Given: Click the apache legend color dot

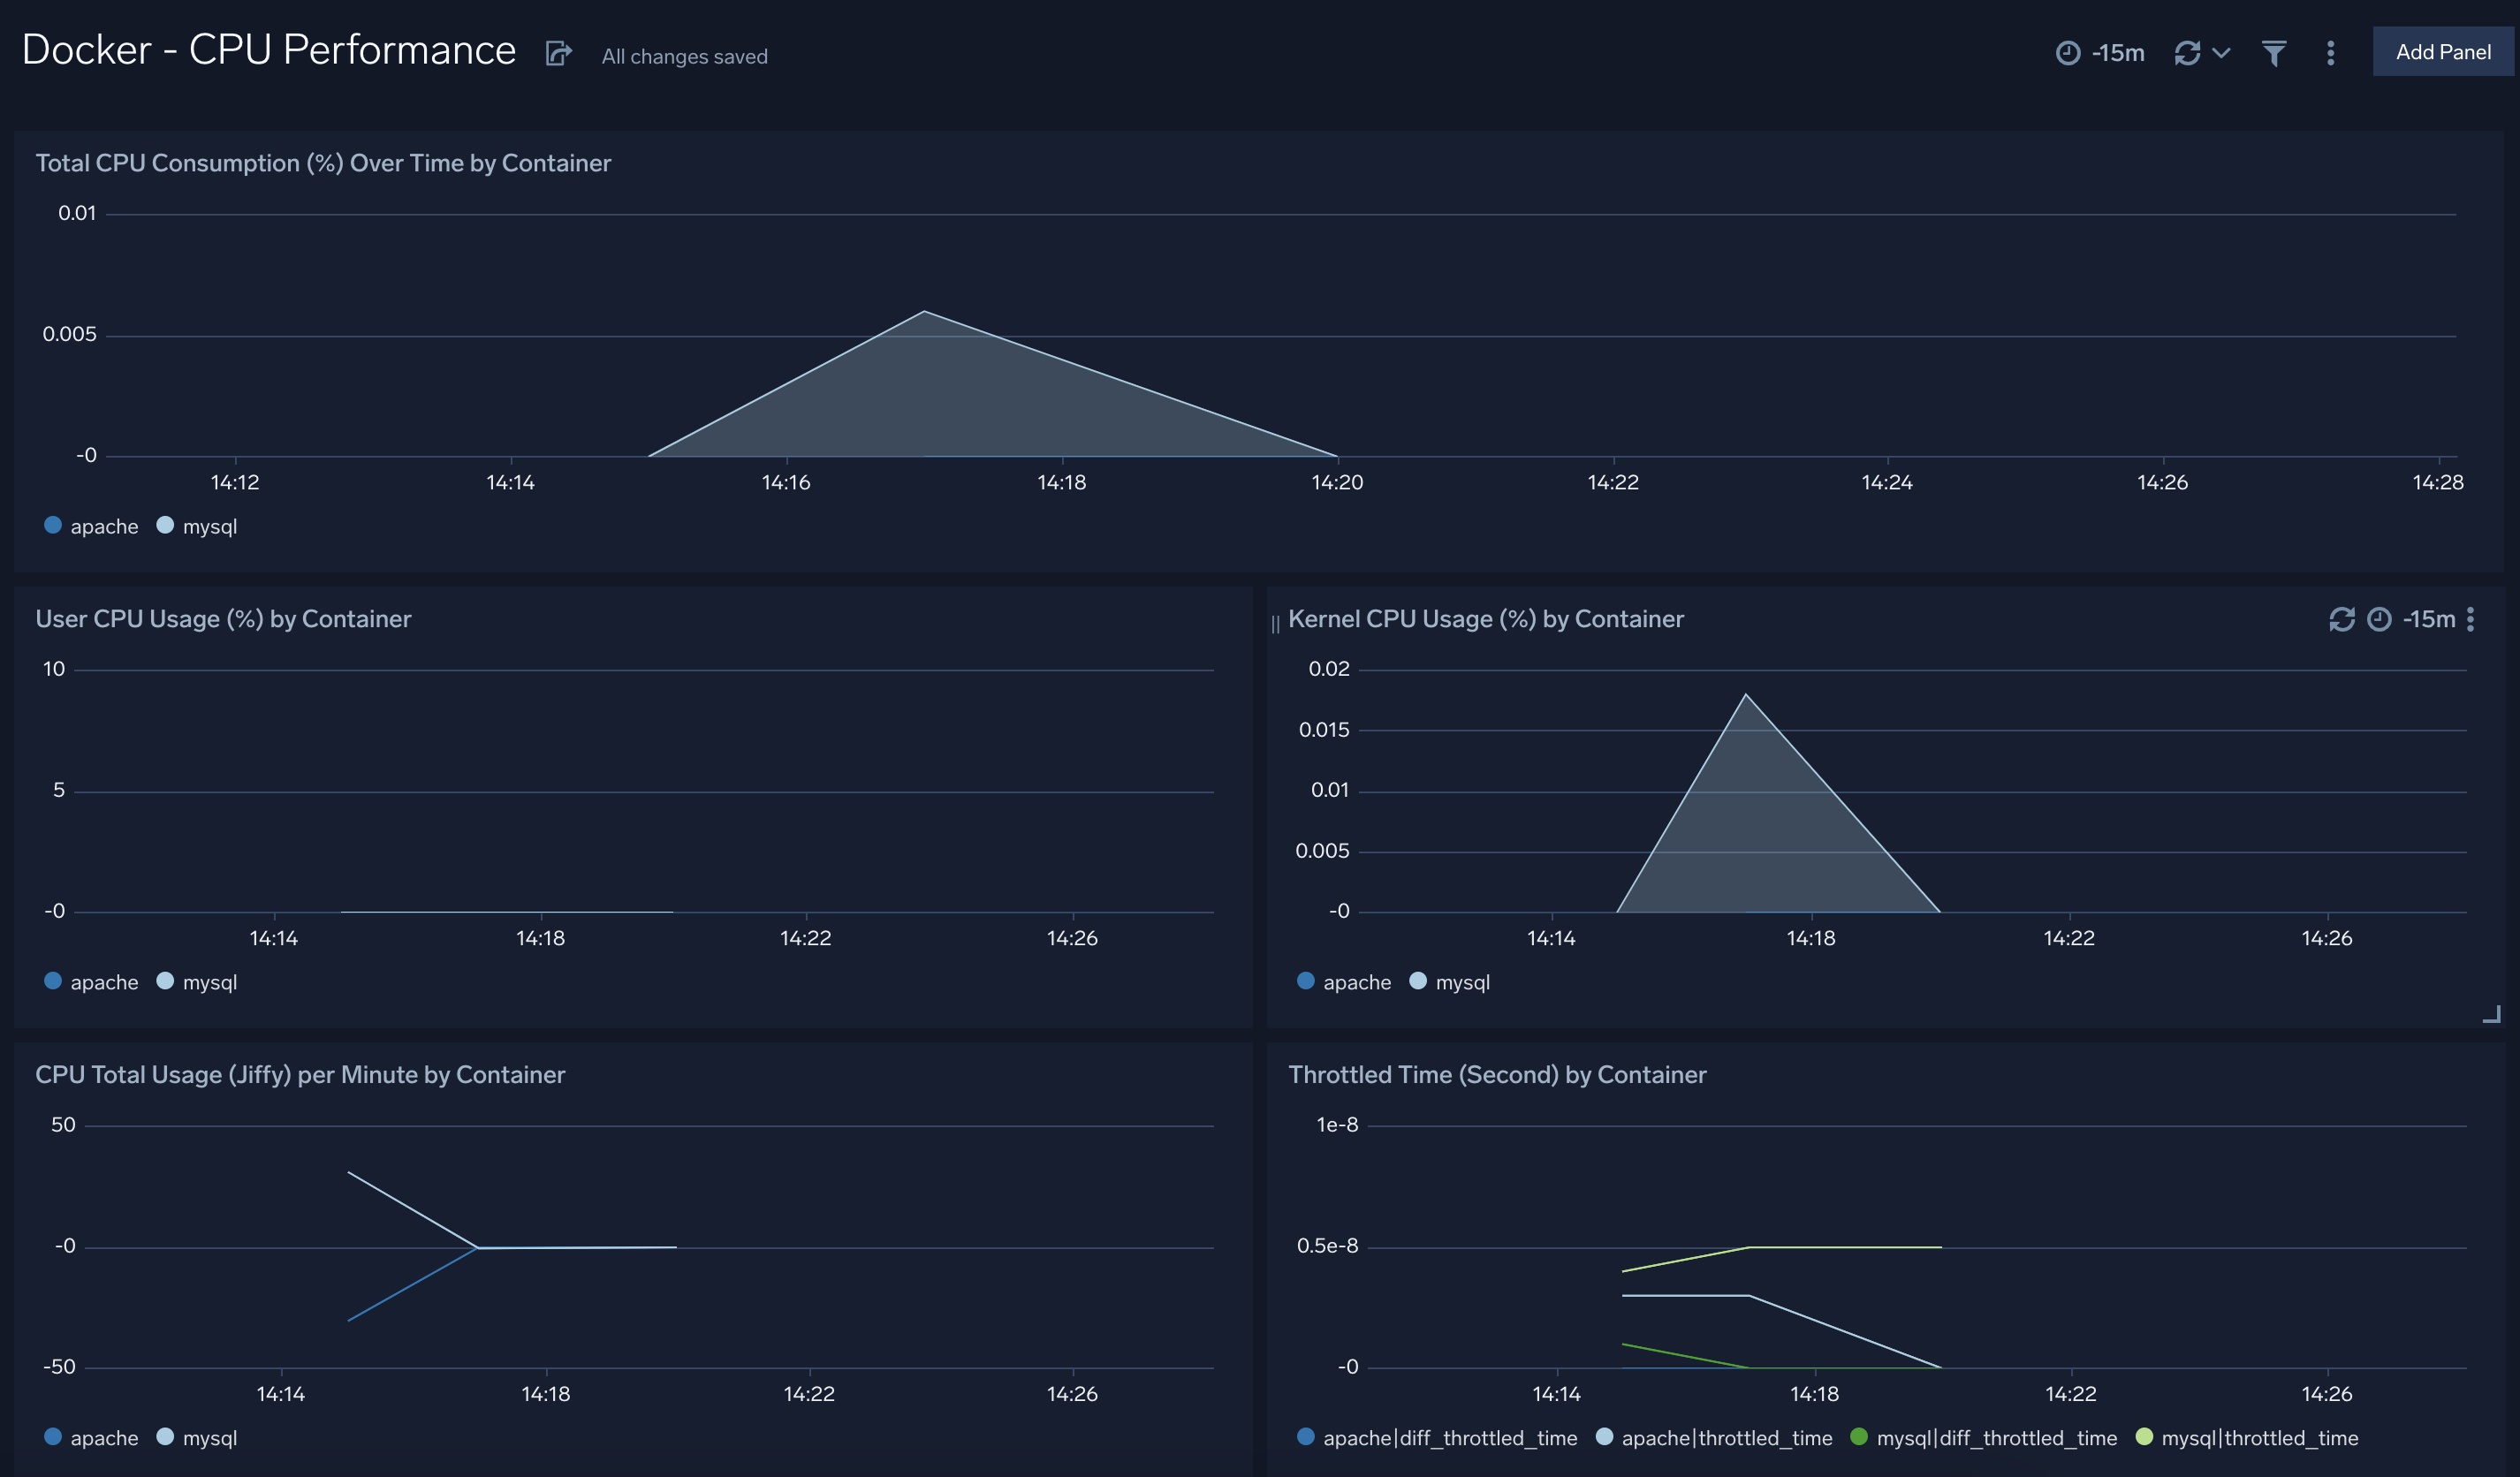Looking at the screenshot, I should tap(52, 524).
